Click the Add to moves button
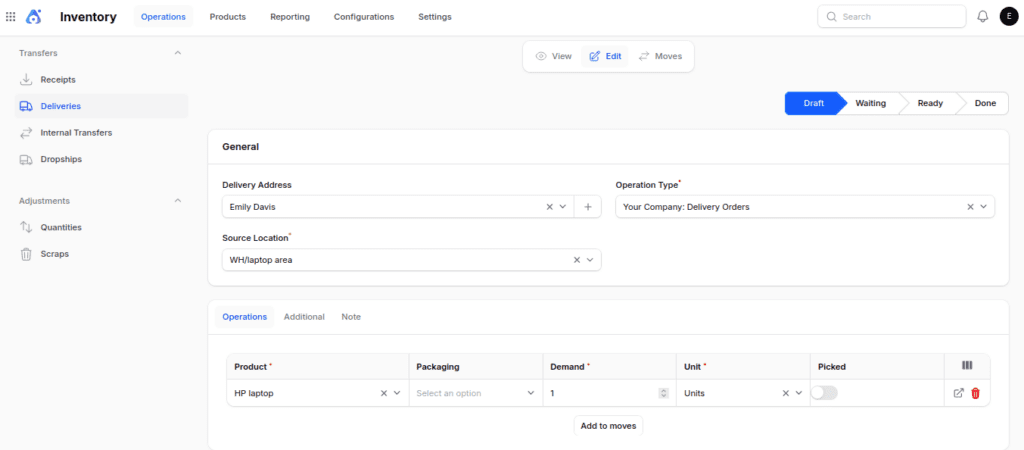The height and width of the screenshot is (450, 1024). (609, 426)
